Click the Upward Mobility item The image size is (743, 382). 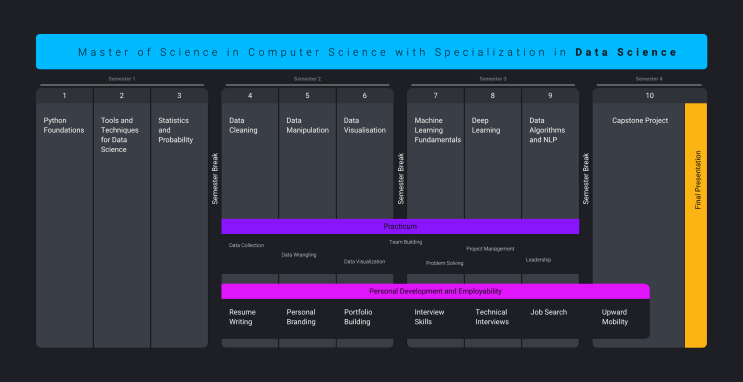pos(615,317)
